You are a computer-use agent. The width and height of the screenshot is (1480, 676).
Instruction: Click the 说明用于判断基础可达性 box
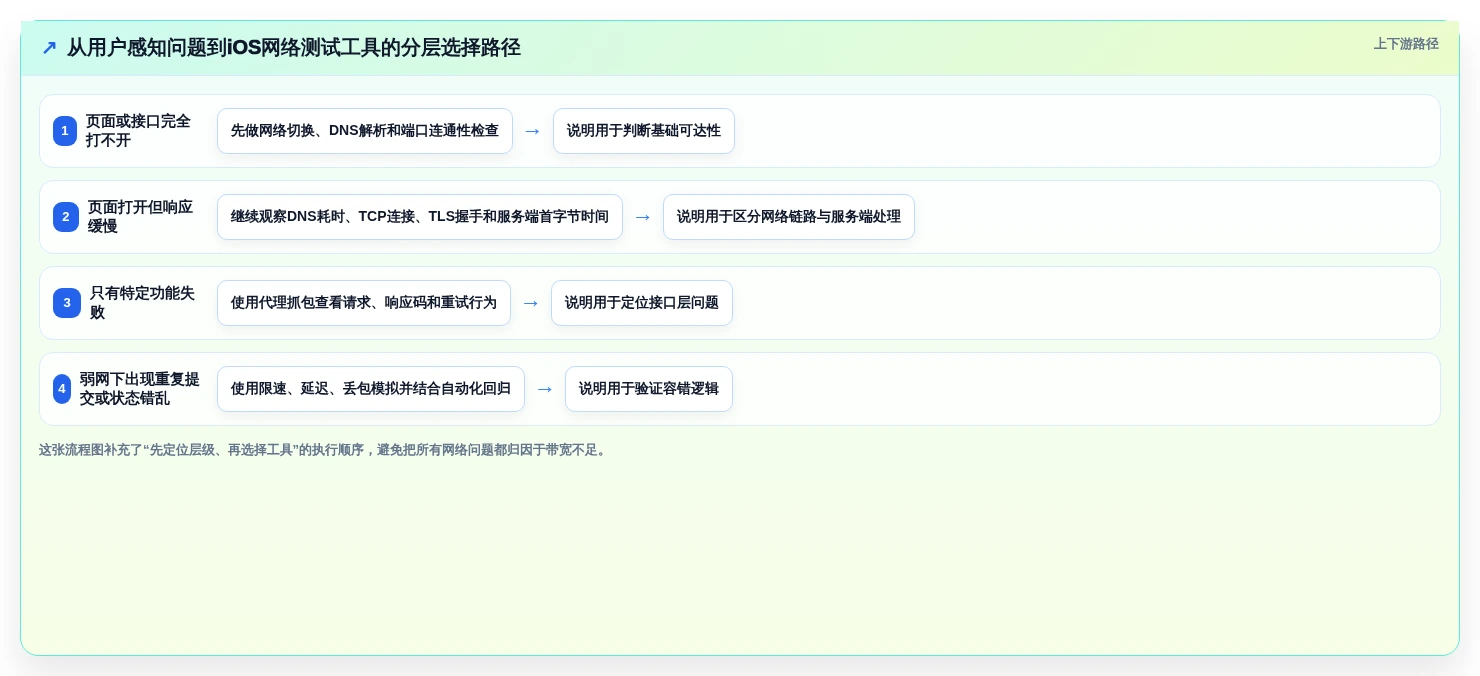[x=644, y=131]
